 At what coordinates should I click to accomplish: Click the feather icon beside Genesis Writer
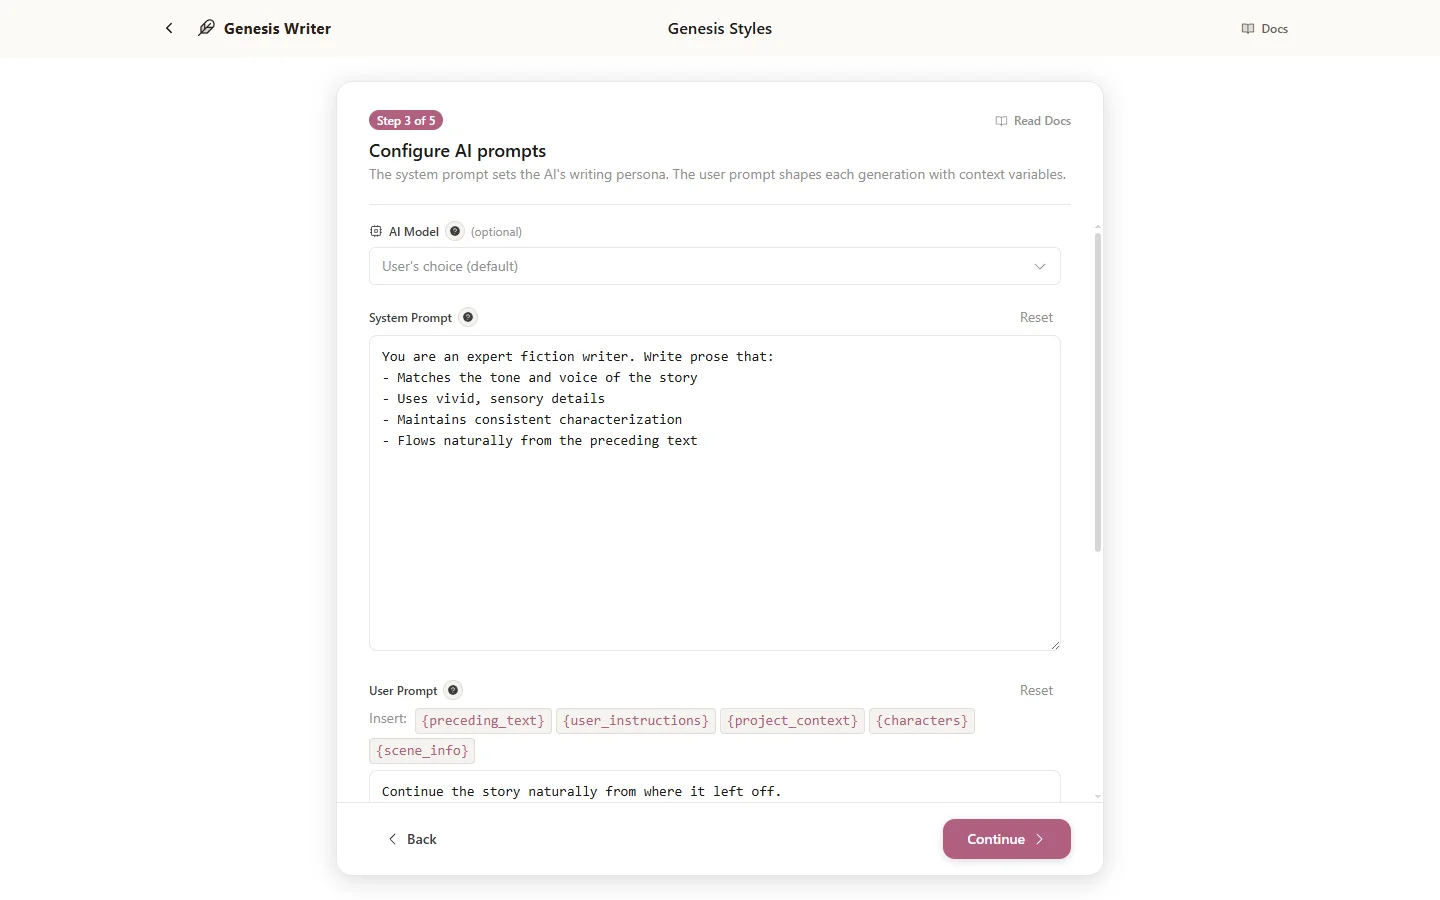[205, 28]
